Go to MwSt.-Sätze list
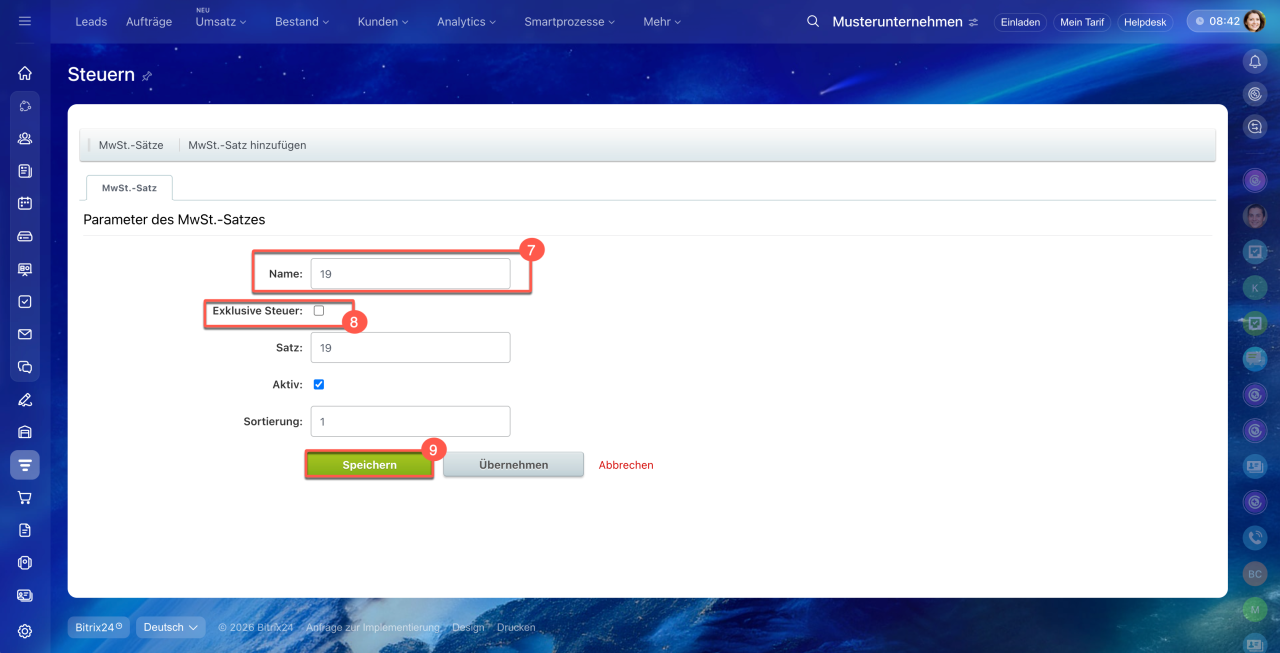Screen dimensions: 1280x653 (131, 145)
